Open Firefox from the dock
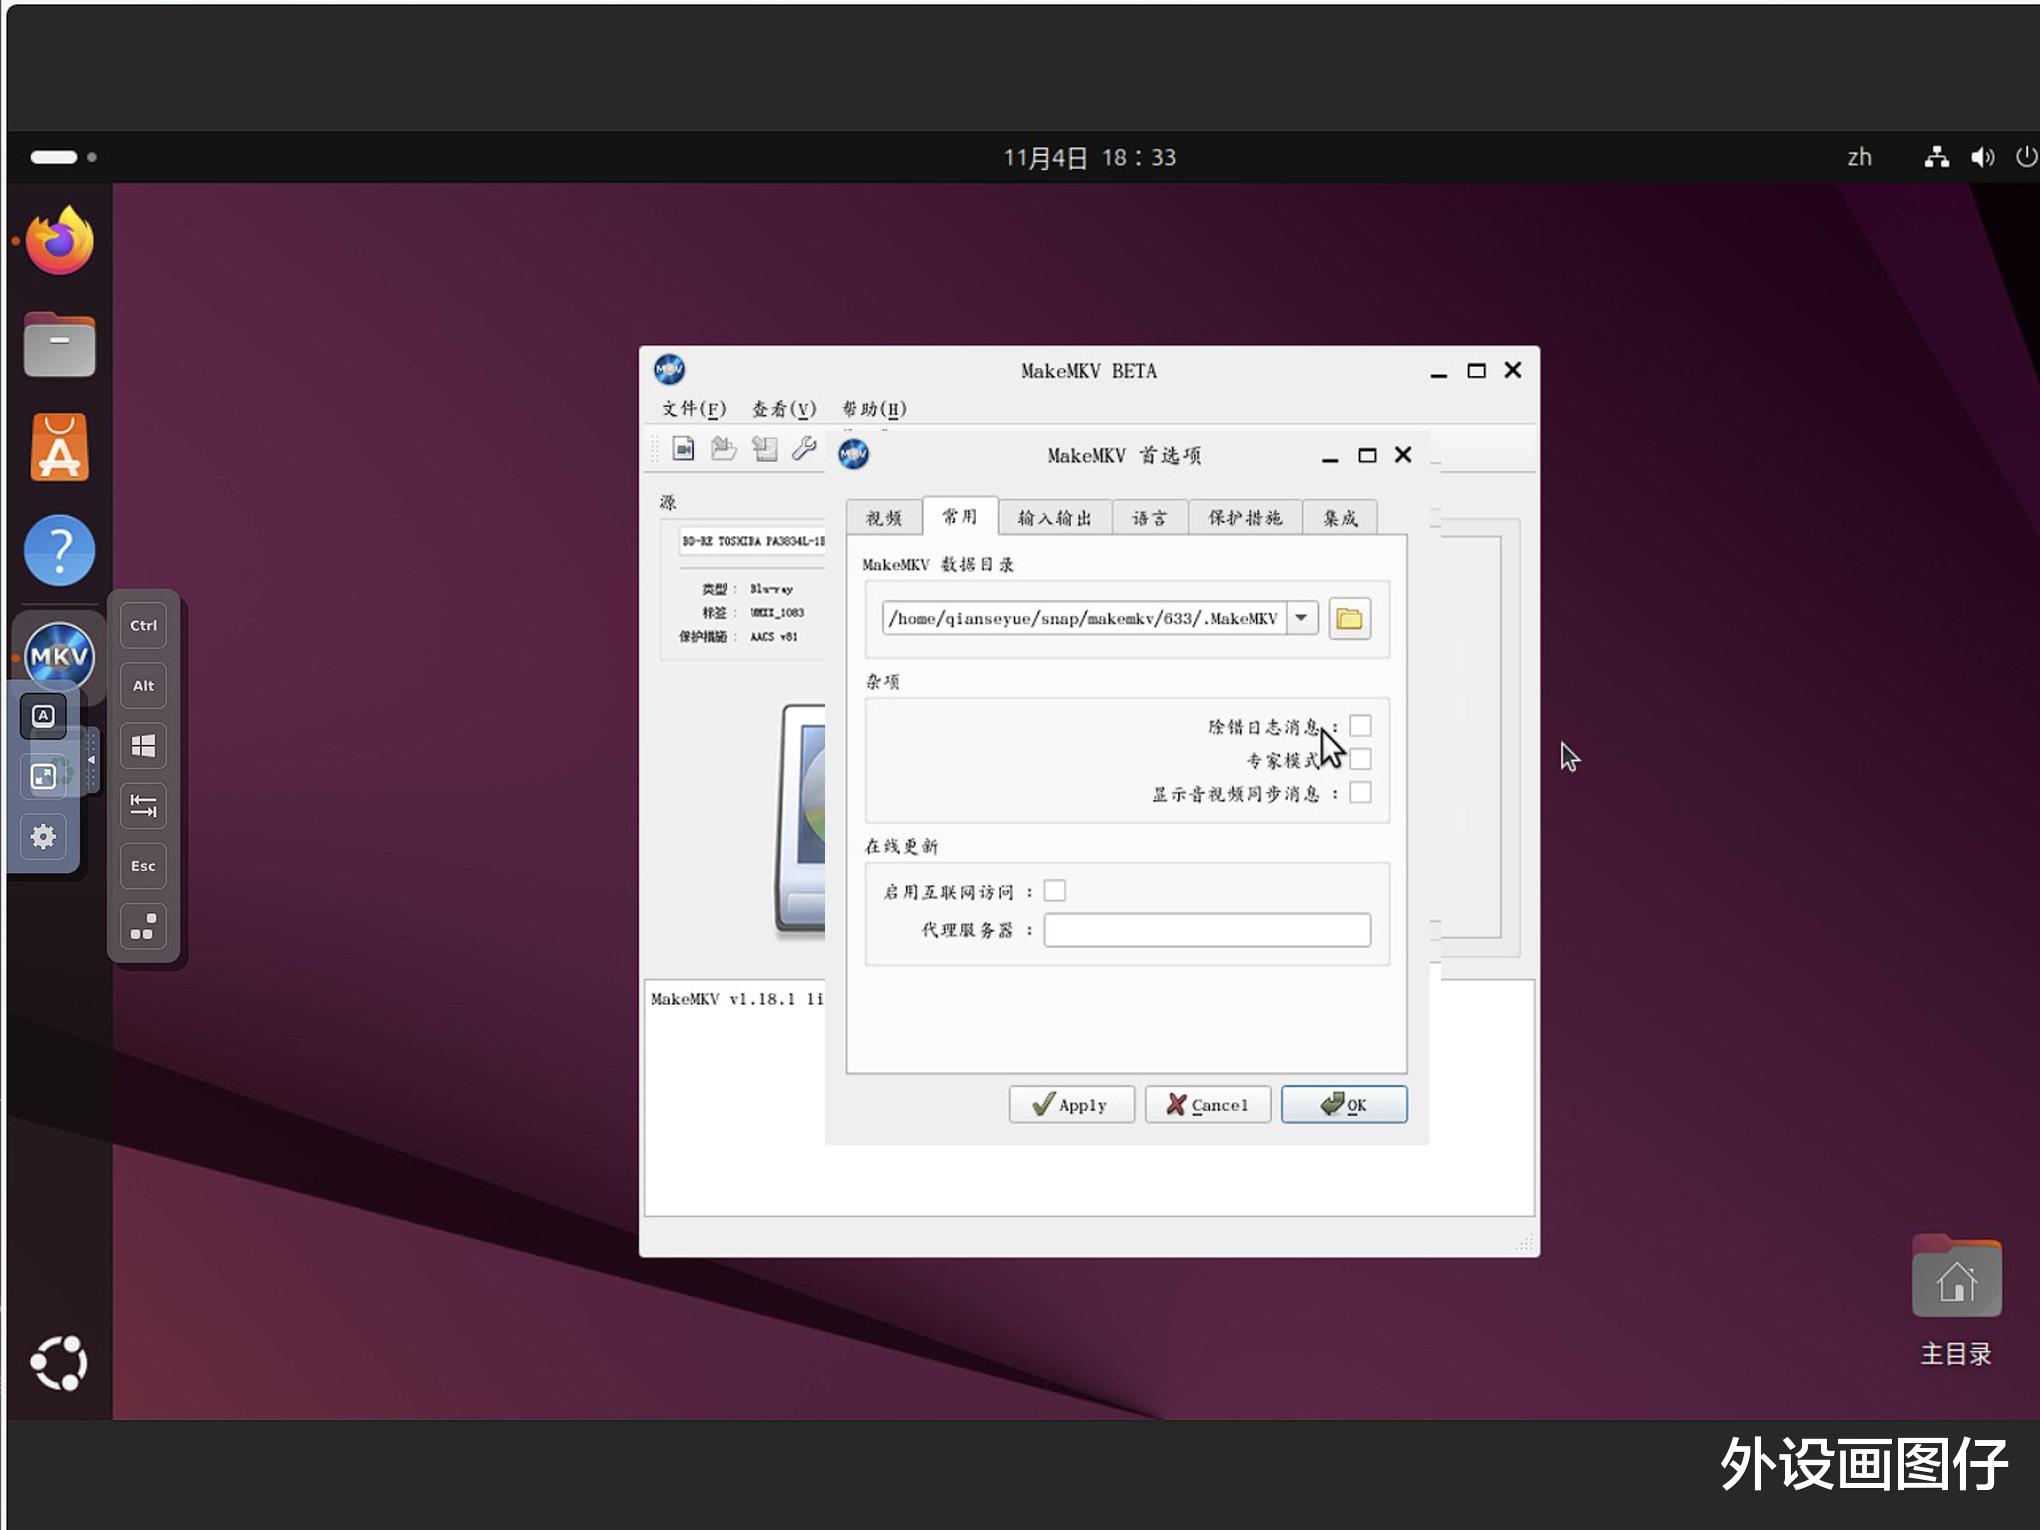Screen dimensions: 2040x1530 (60, 241)
